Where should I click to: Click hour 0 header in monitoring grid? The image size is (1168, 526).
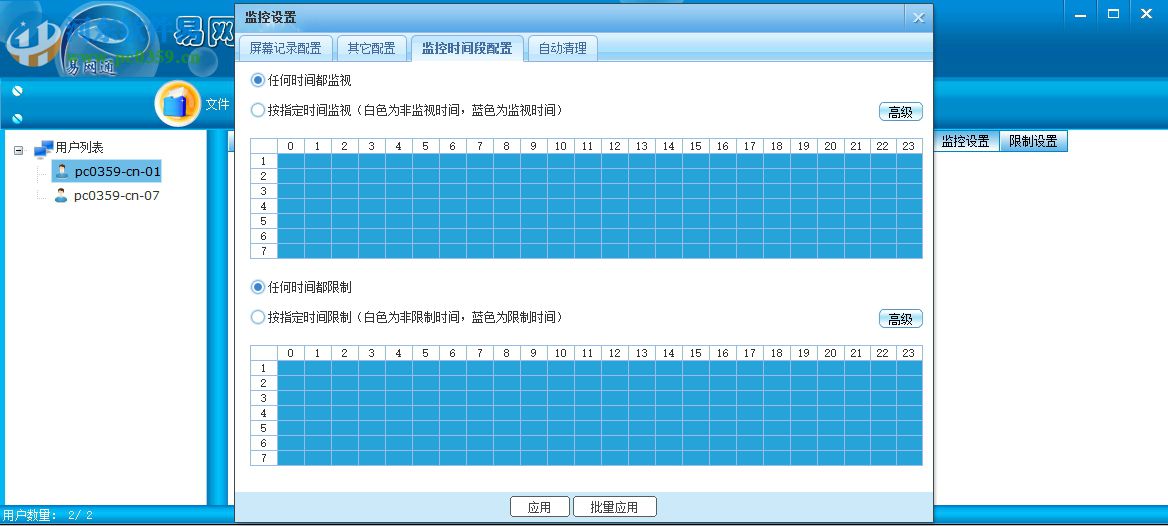[x=291, y=146]
